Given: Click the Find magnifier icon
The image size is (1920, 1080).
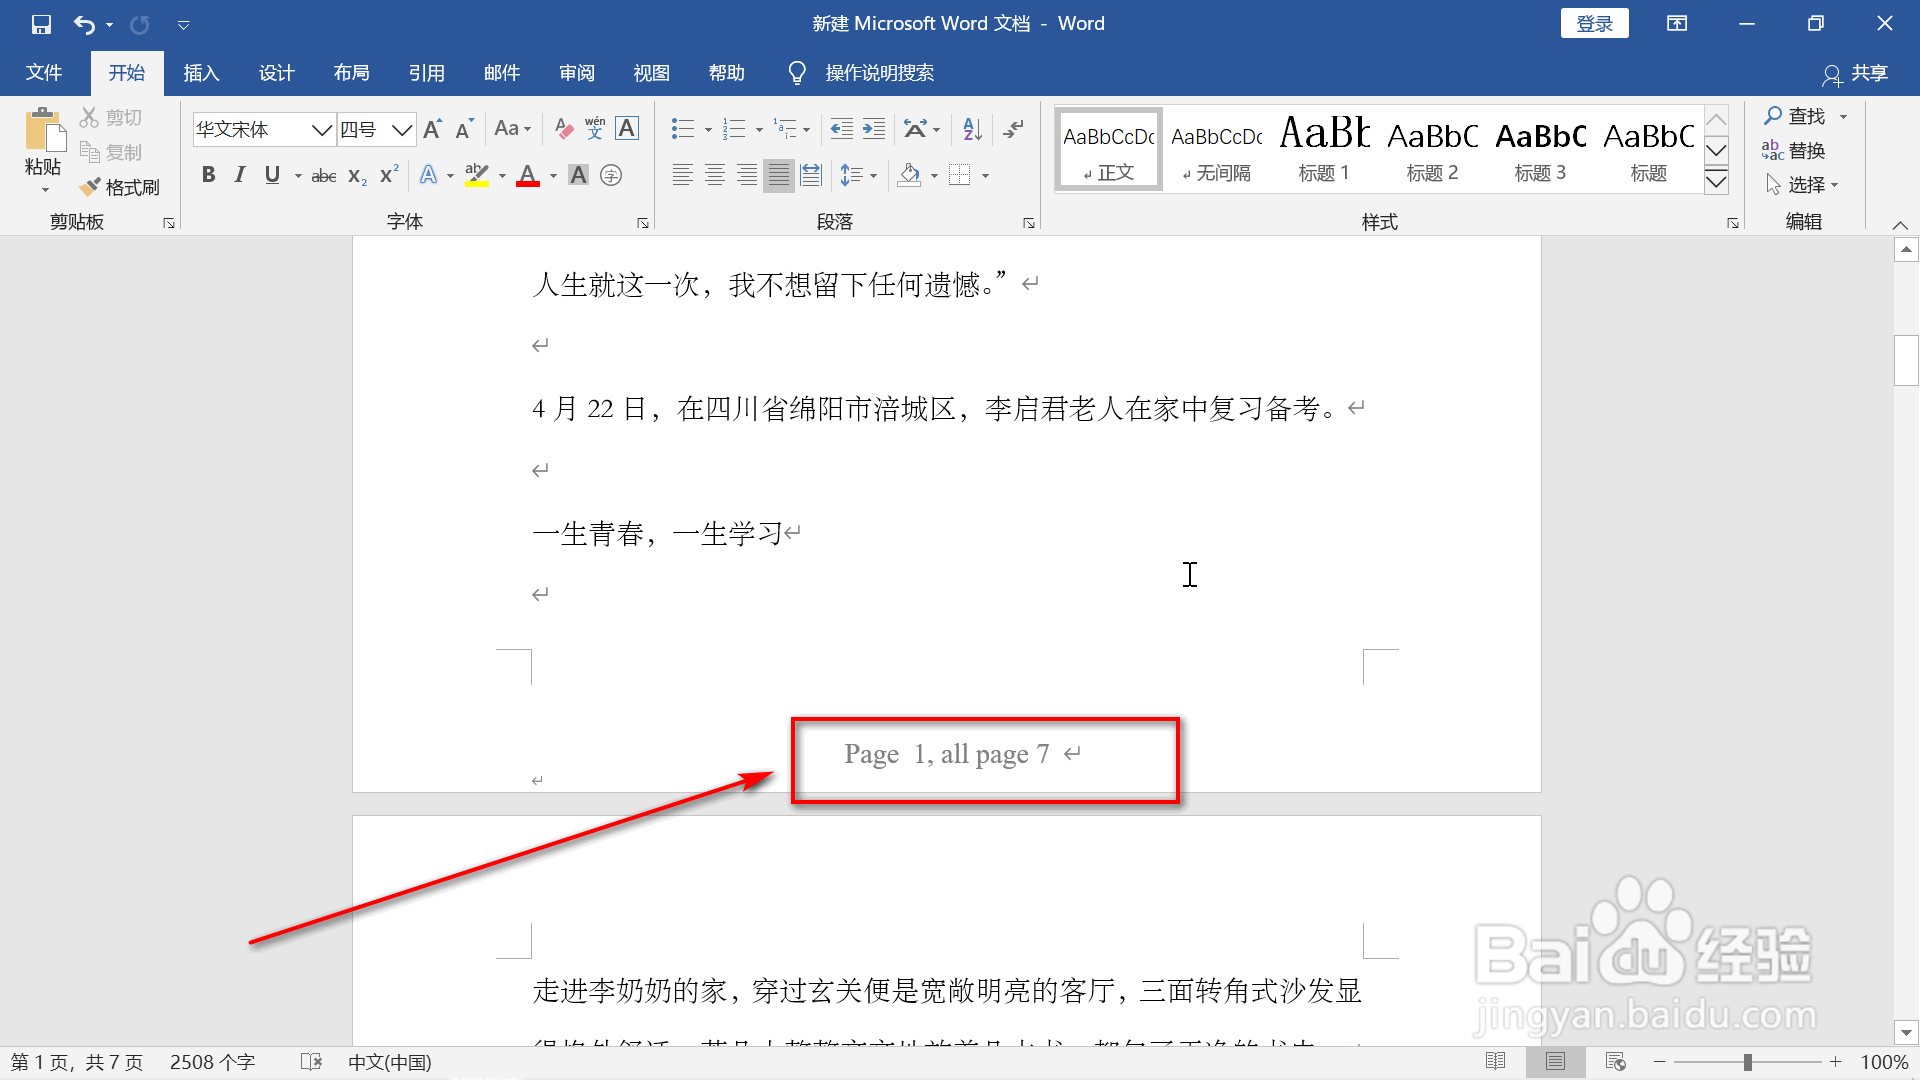Looking at the screenshot, I should [x=1774, y=116].
